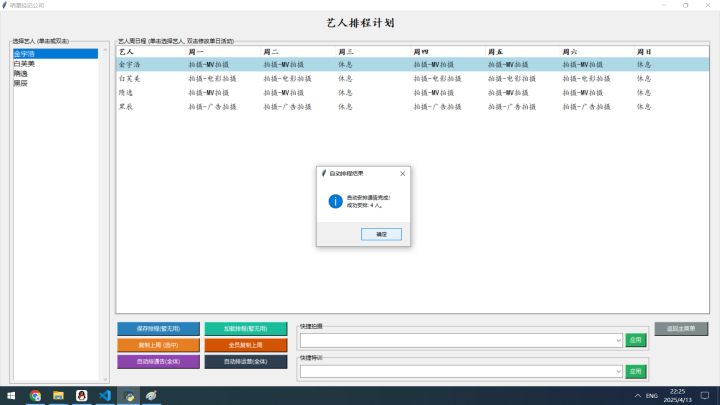Select the last row in schedule table
The height and width of the screenshot is (405, 720).
tap(412, 107)
